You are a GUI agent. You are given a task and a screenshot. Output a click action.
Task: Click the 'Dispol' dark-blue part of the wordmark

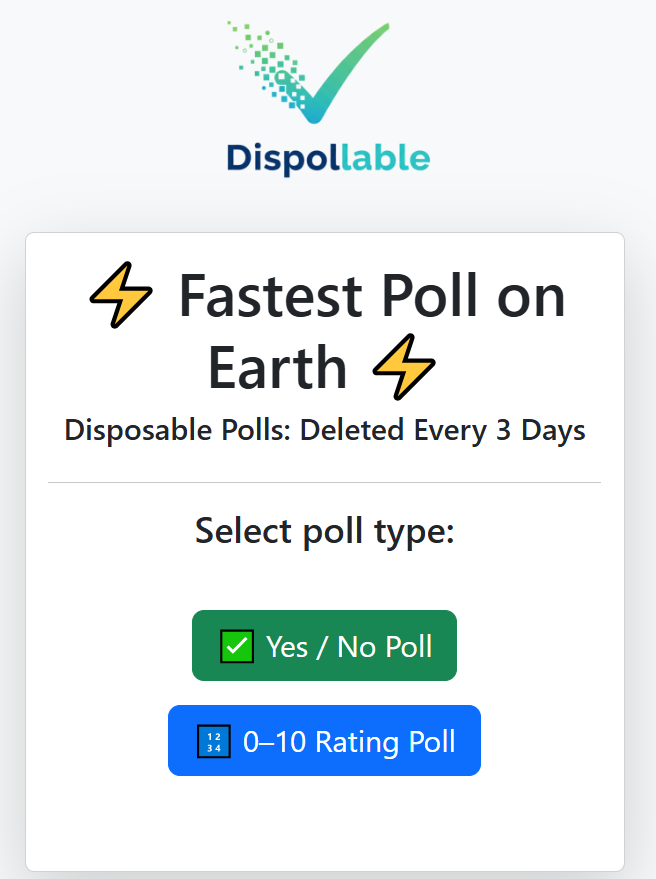[280, 158]
